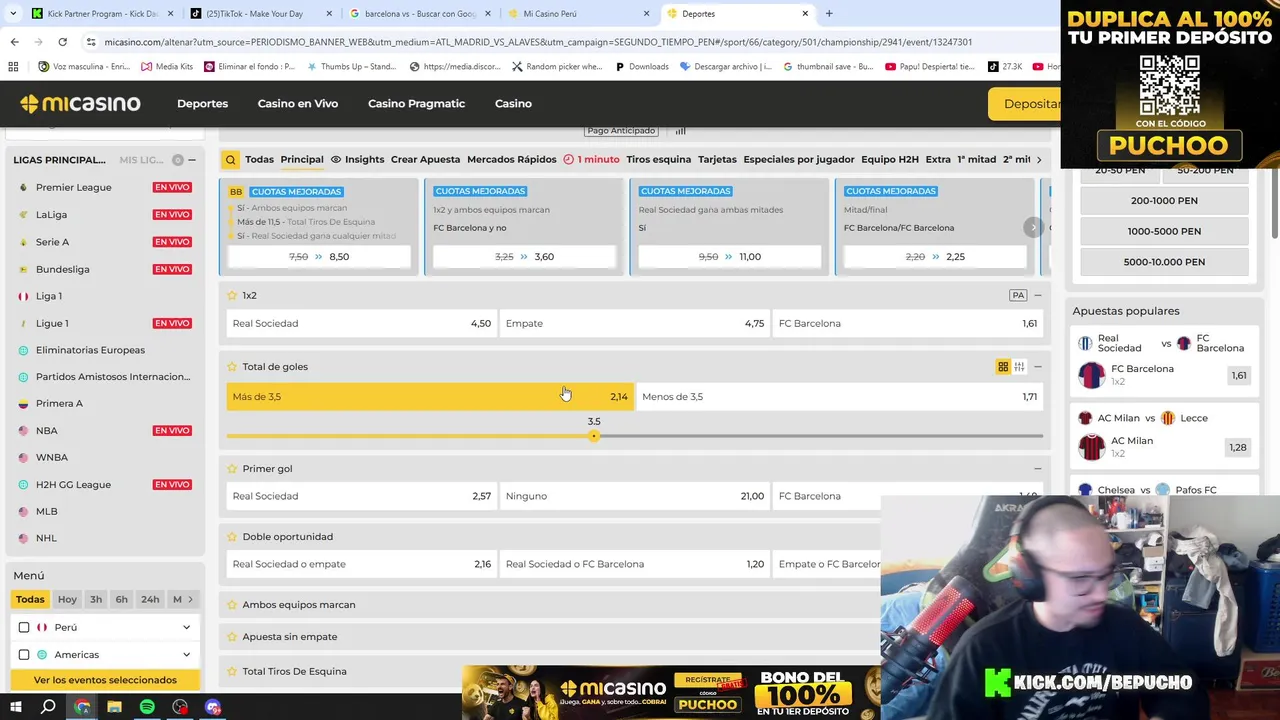
Task: Switch Total de goles to grid view
Action: coord(1003,367)
